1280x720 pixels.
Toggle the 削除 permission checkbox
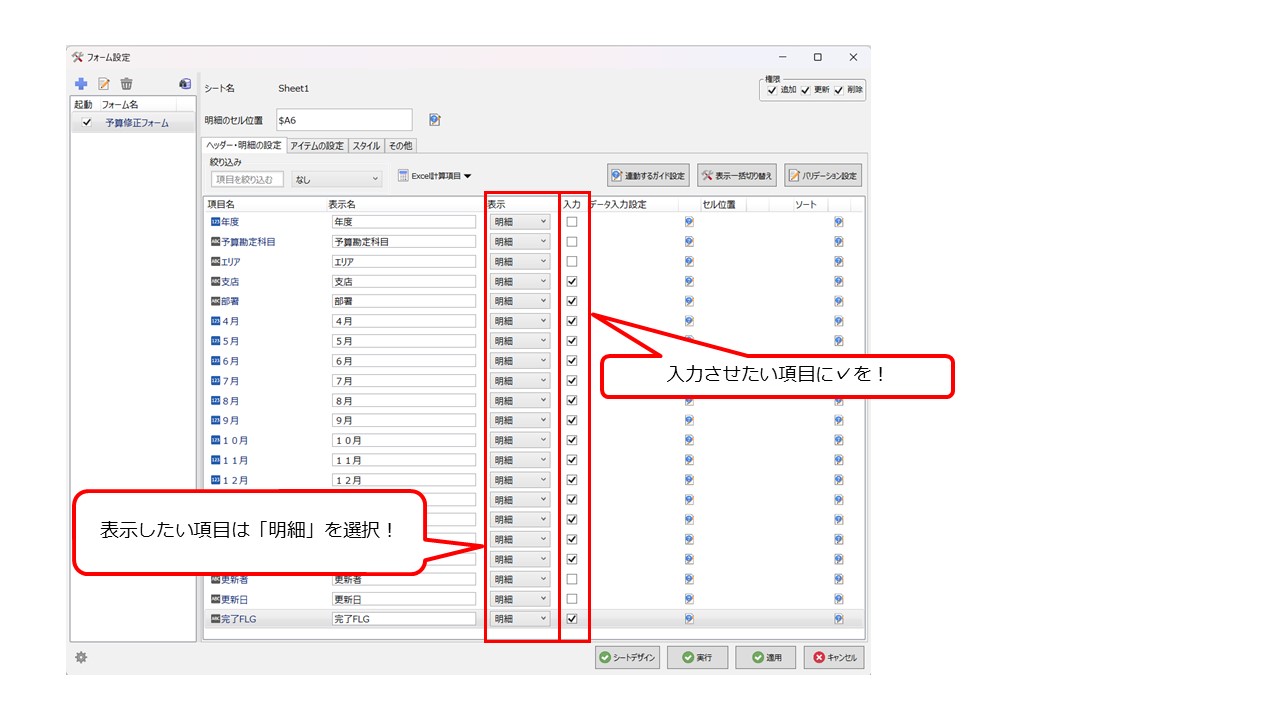click(x=839, y=90)
